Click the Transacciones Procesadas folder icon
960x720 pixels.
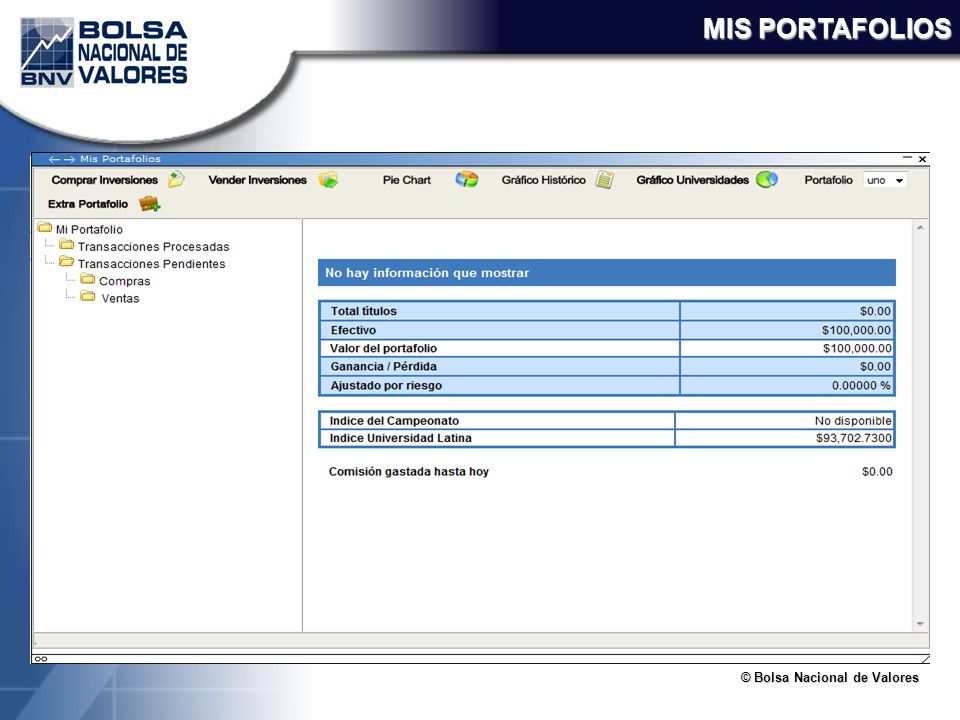(67, 244)
